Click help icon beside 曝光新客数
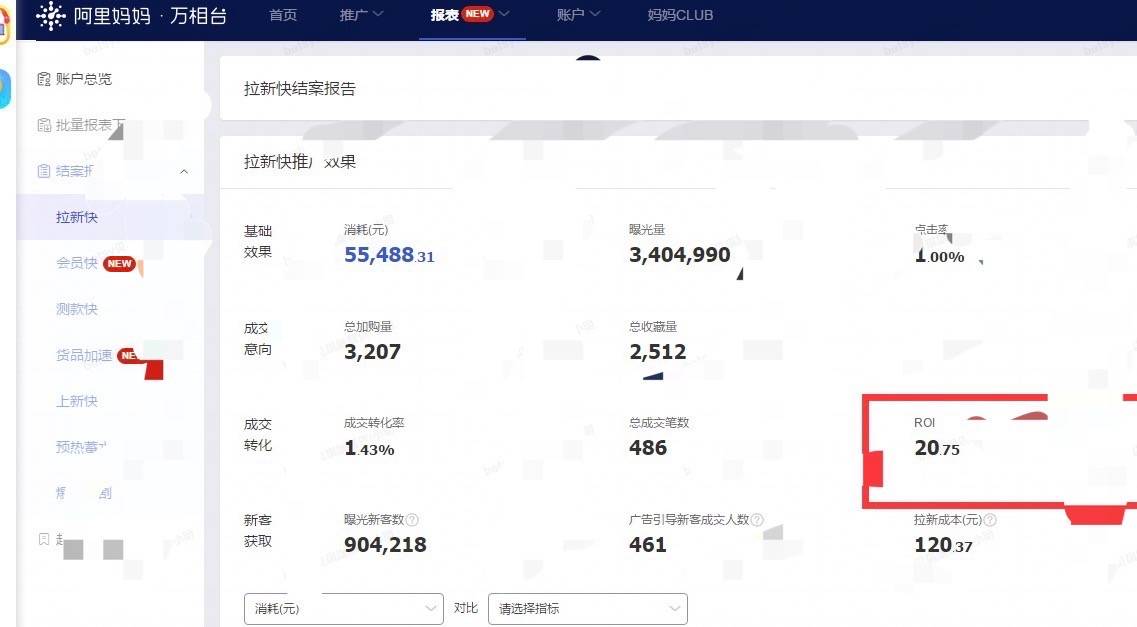The height and width of the screenshot is (627, 1137). [412, 520]
